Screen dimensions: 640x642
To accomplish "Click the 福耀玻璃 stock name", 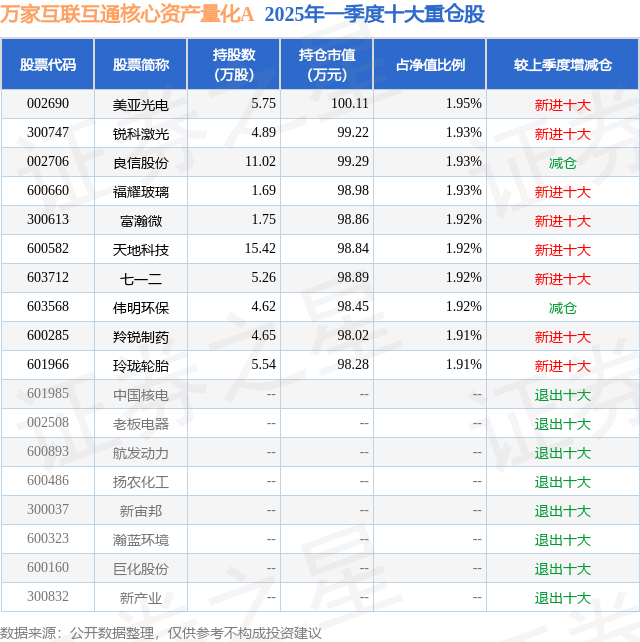I will (141, 191).
